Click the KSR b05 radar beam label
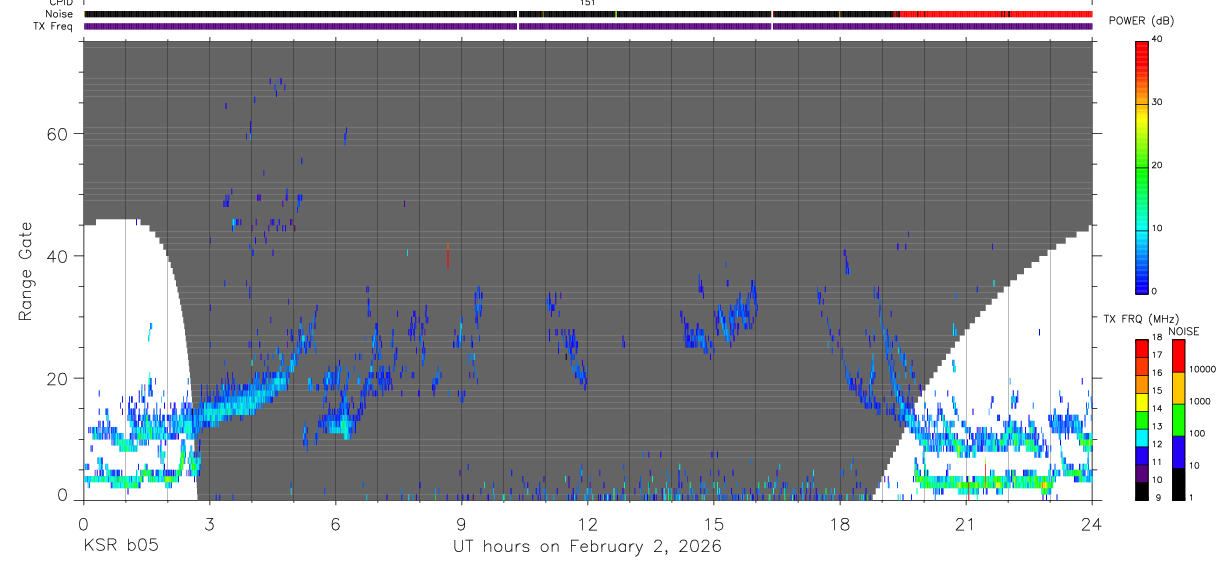This screenshot has width=1228, height=567. tap(120, 547)
